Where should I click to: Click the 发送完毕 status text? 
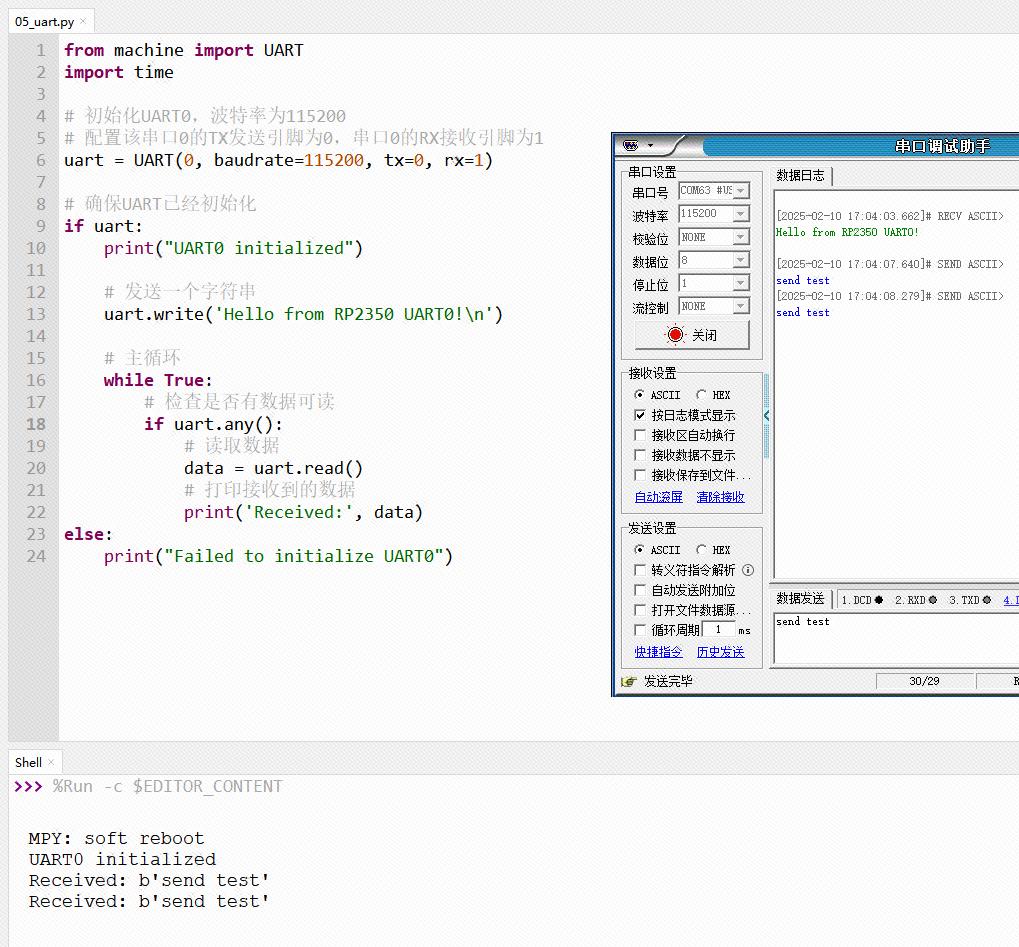[x=668, y=681]
